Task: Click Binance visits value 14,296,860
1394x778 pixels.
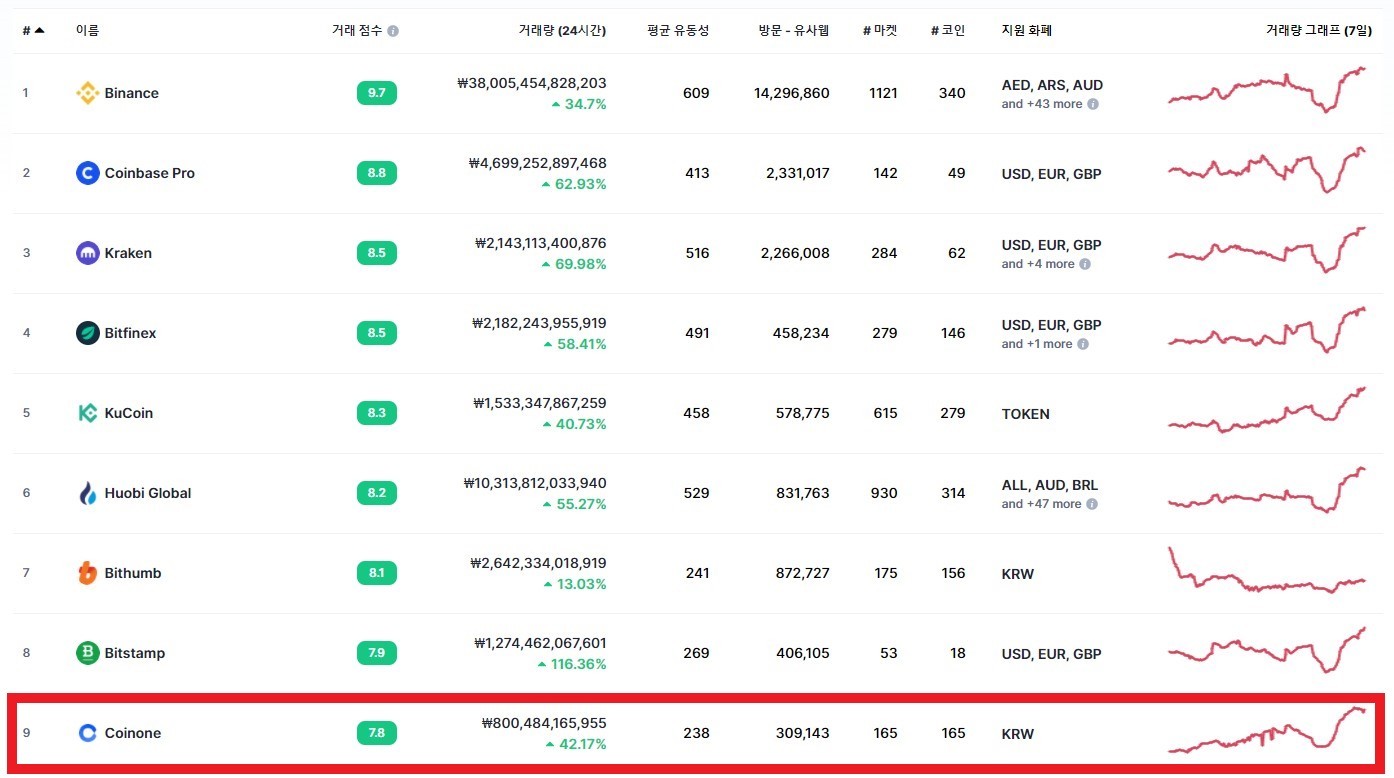Action: tap(792, 93)
